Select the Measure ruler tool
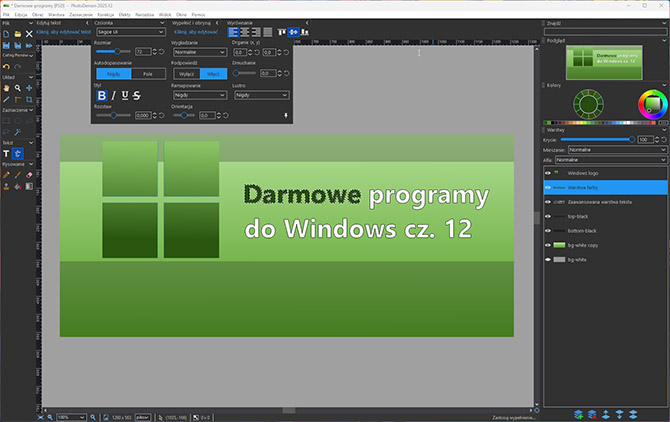670x422 pixels. coord(18,100)
